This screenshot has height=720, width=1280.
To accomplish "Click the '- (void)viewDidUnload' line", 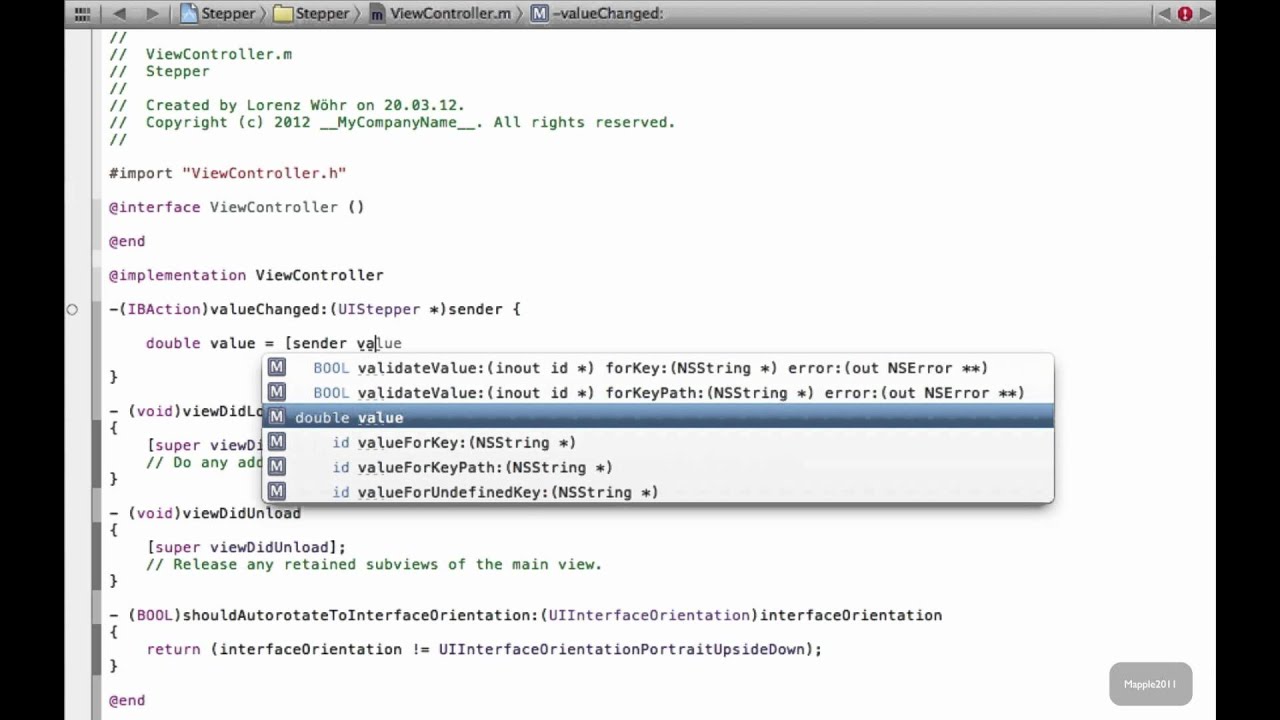I will pos(205,513).
